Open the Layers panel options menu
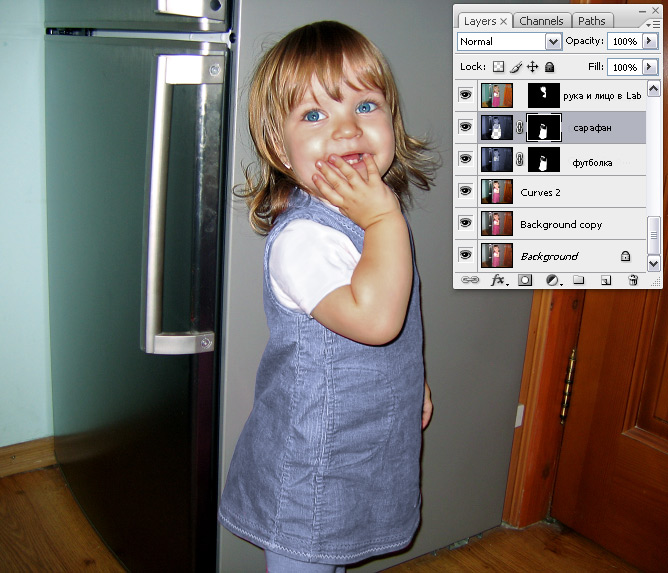668x573 pixels. coord(652,25)
